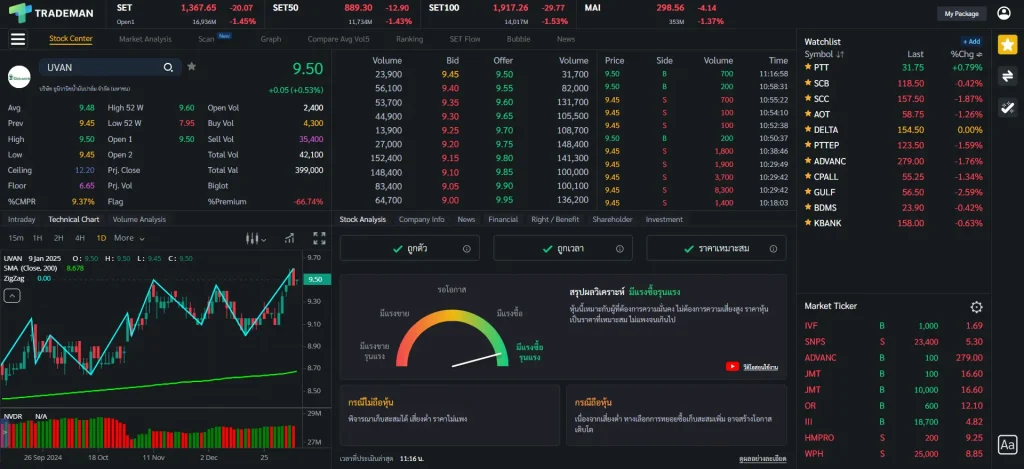Open Market Ticker settings gear
Screen dimensions: 1024x469
click(976, 307)
